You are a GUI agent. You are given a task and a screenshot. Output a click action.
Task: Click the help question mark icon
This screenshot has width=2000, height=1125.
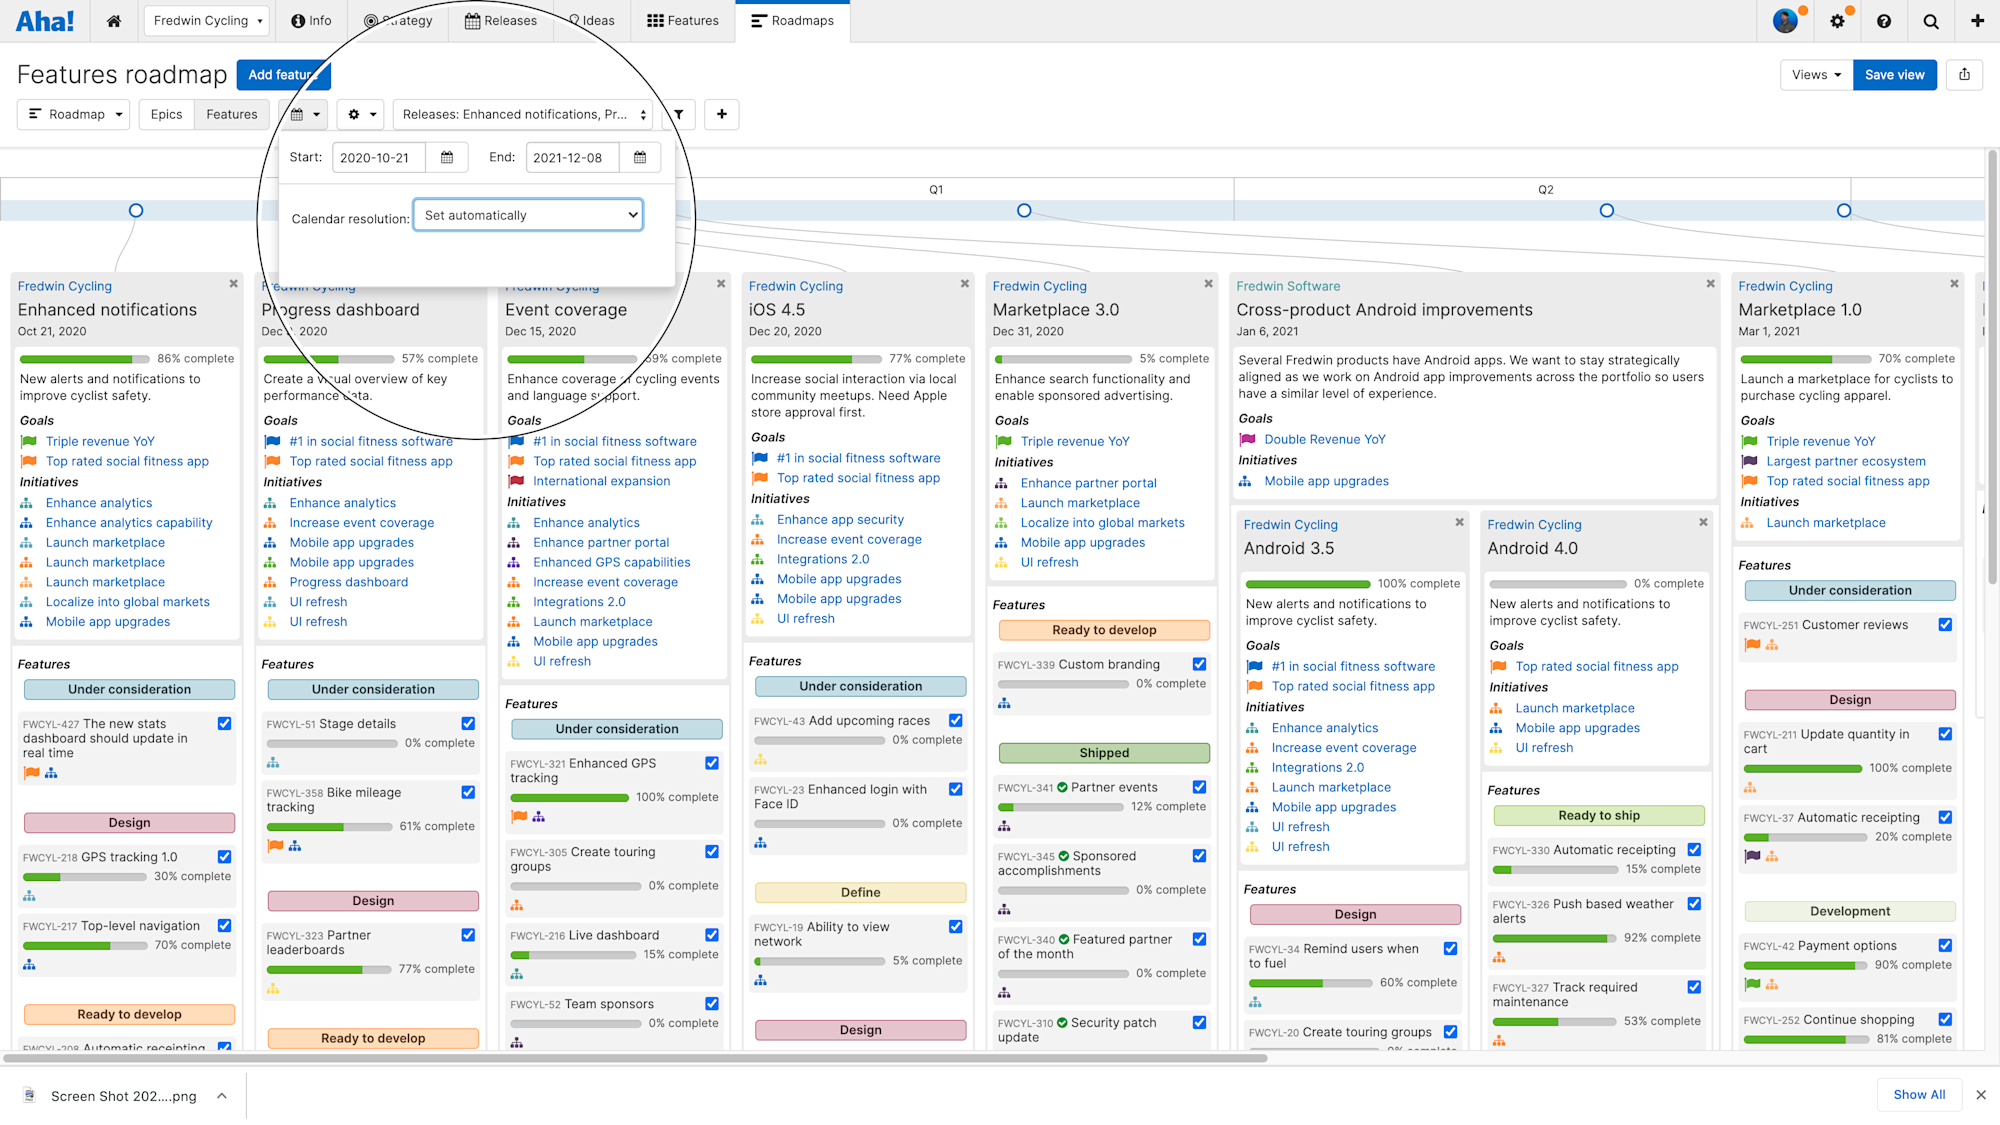[1884, 21]
